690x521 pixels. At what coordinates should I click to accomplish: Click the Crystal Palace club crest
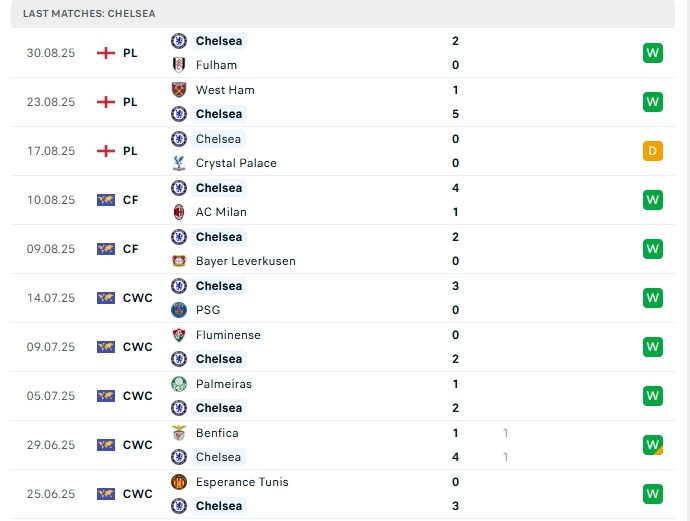[x=179, y=163]
